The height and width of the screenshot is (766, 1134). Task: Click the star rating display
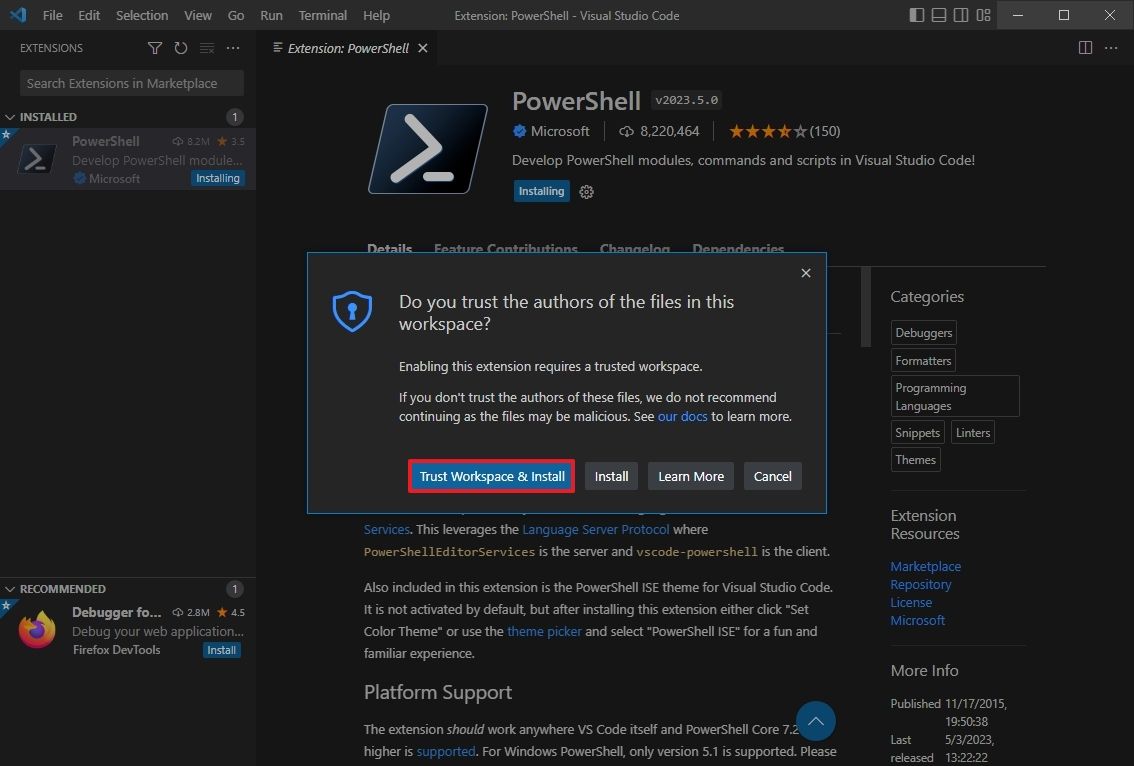click(768, 131)
